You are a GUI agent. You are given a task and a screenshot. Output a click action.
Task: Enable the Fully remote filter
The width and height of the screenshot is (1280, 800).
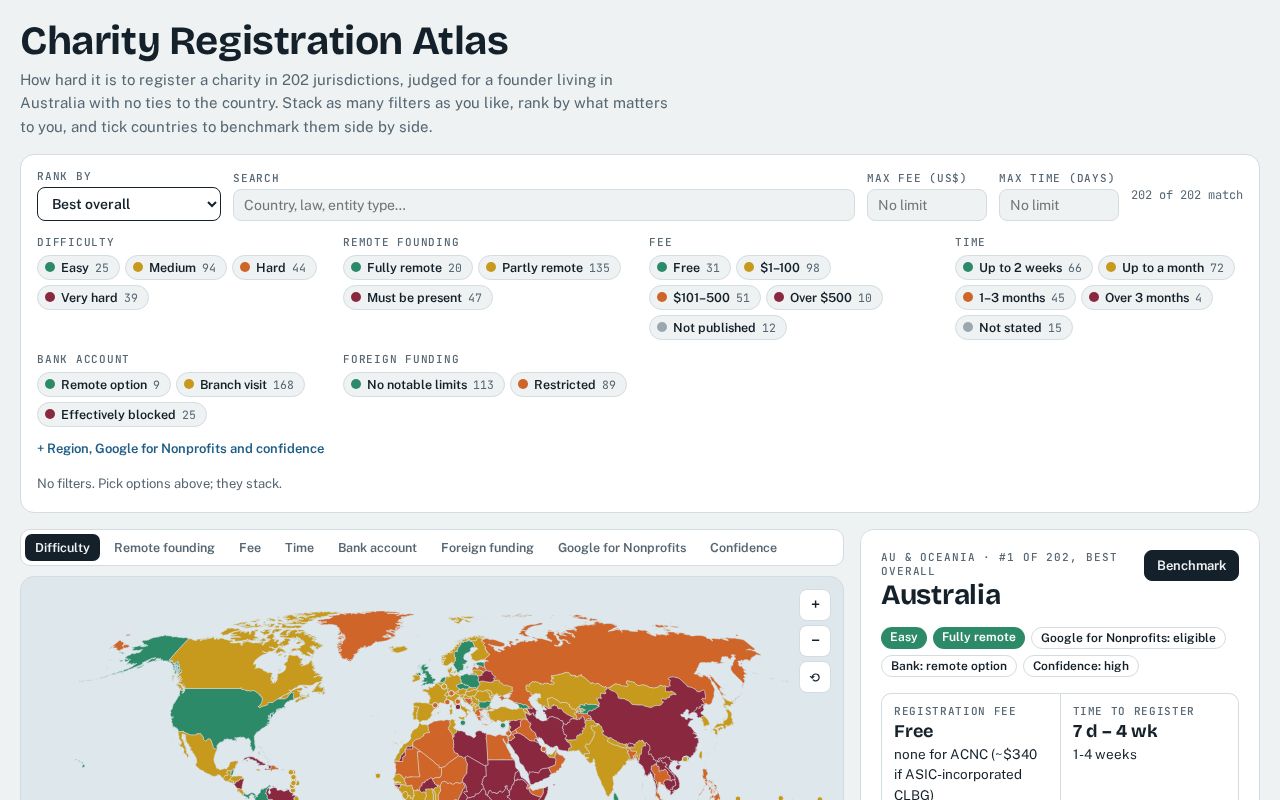tap(408, 268)
